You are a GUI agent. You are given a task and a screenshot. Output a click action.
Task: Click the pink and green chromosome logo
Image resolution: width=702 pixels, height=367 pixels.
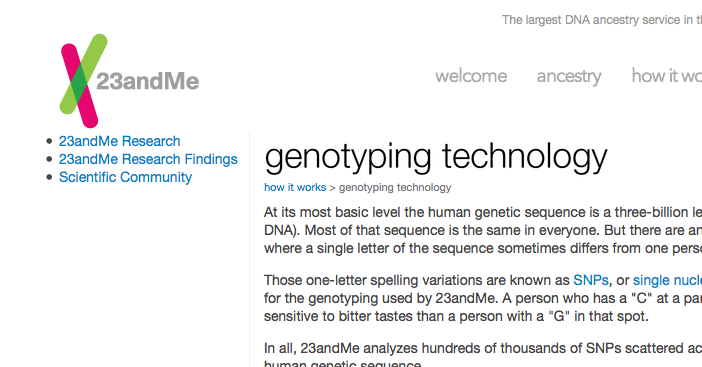81,81
